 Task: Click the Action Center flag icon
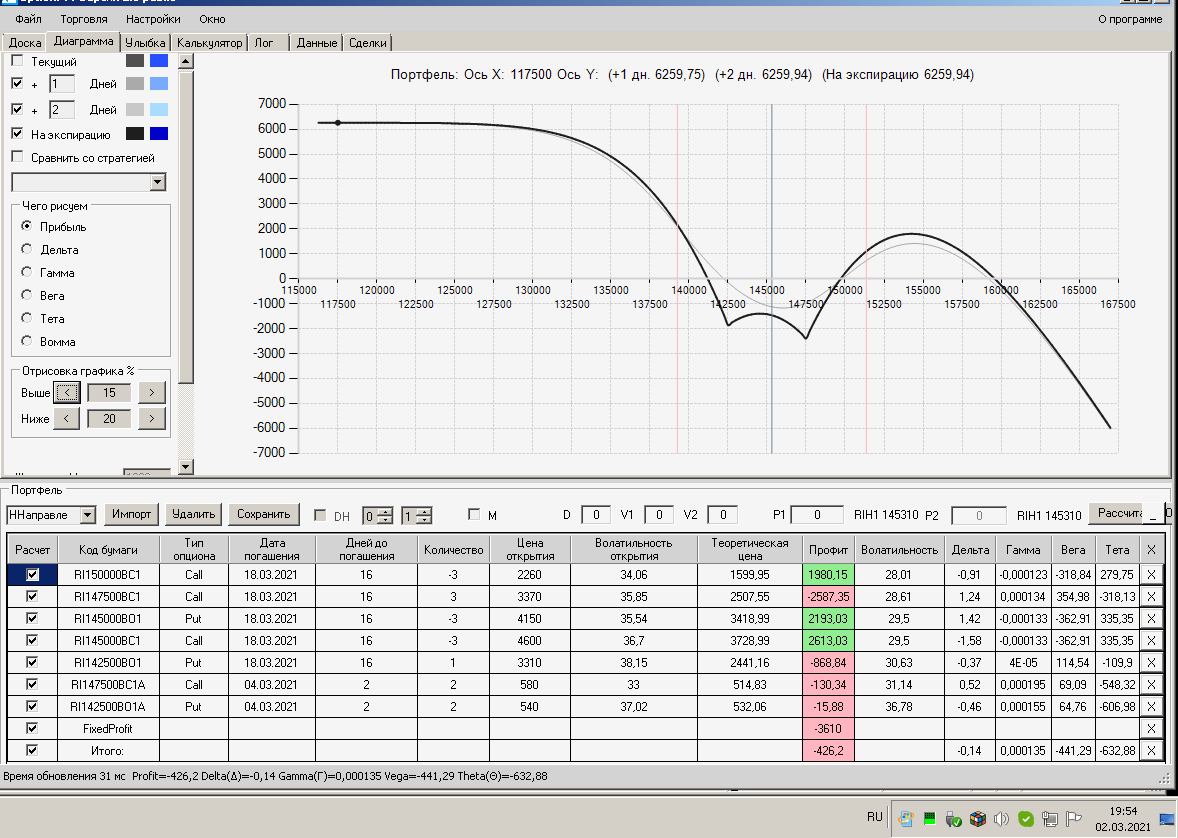pyautogui.click(x=1074, y=818)
